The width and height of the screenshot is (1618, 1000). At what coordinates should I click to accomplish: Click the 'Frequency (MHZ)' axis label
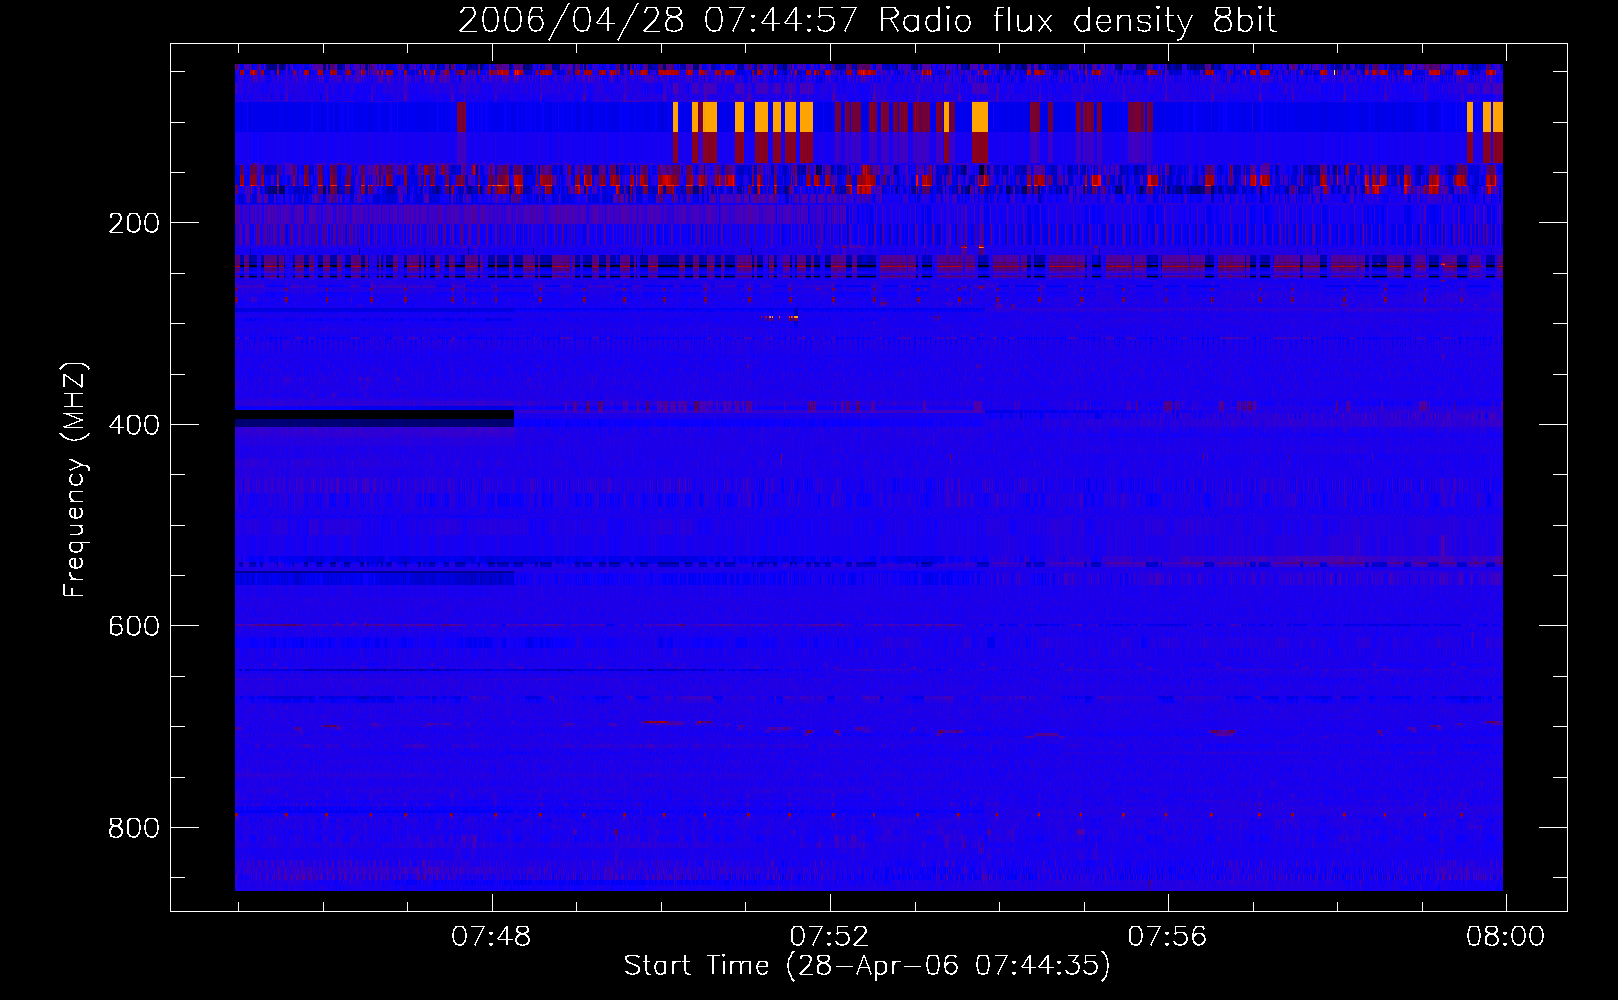click(75, 479)
